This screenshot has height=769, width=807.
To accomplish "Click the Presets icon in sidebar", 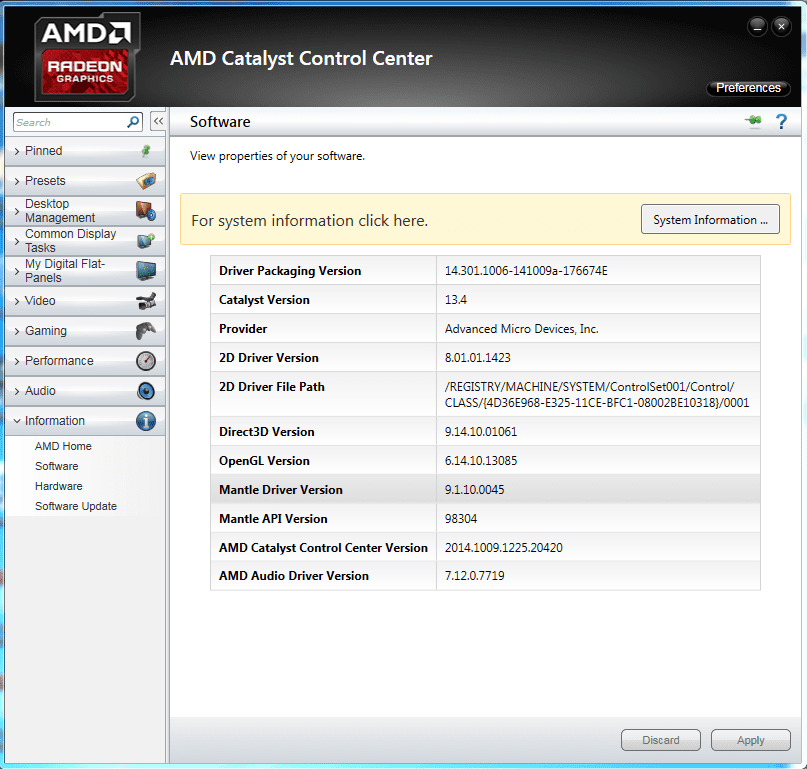I will pos(146,181).
